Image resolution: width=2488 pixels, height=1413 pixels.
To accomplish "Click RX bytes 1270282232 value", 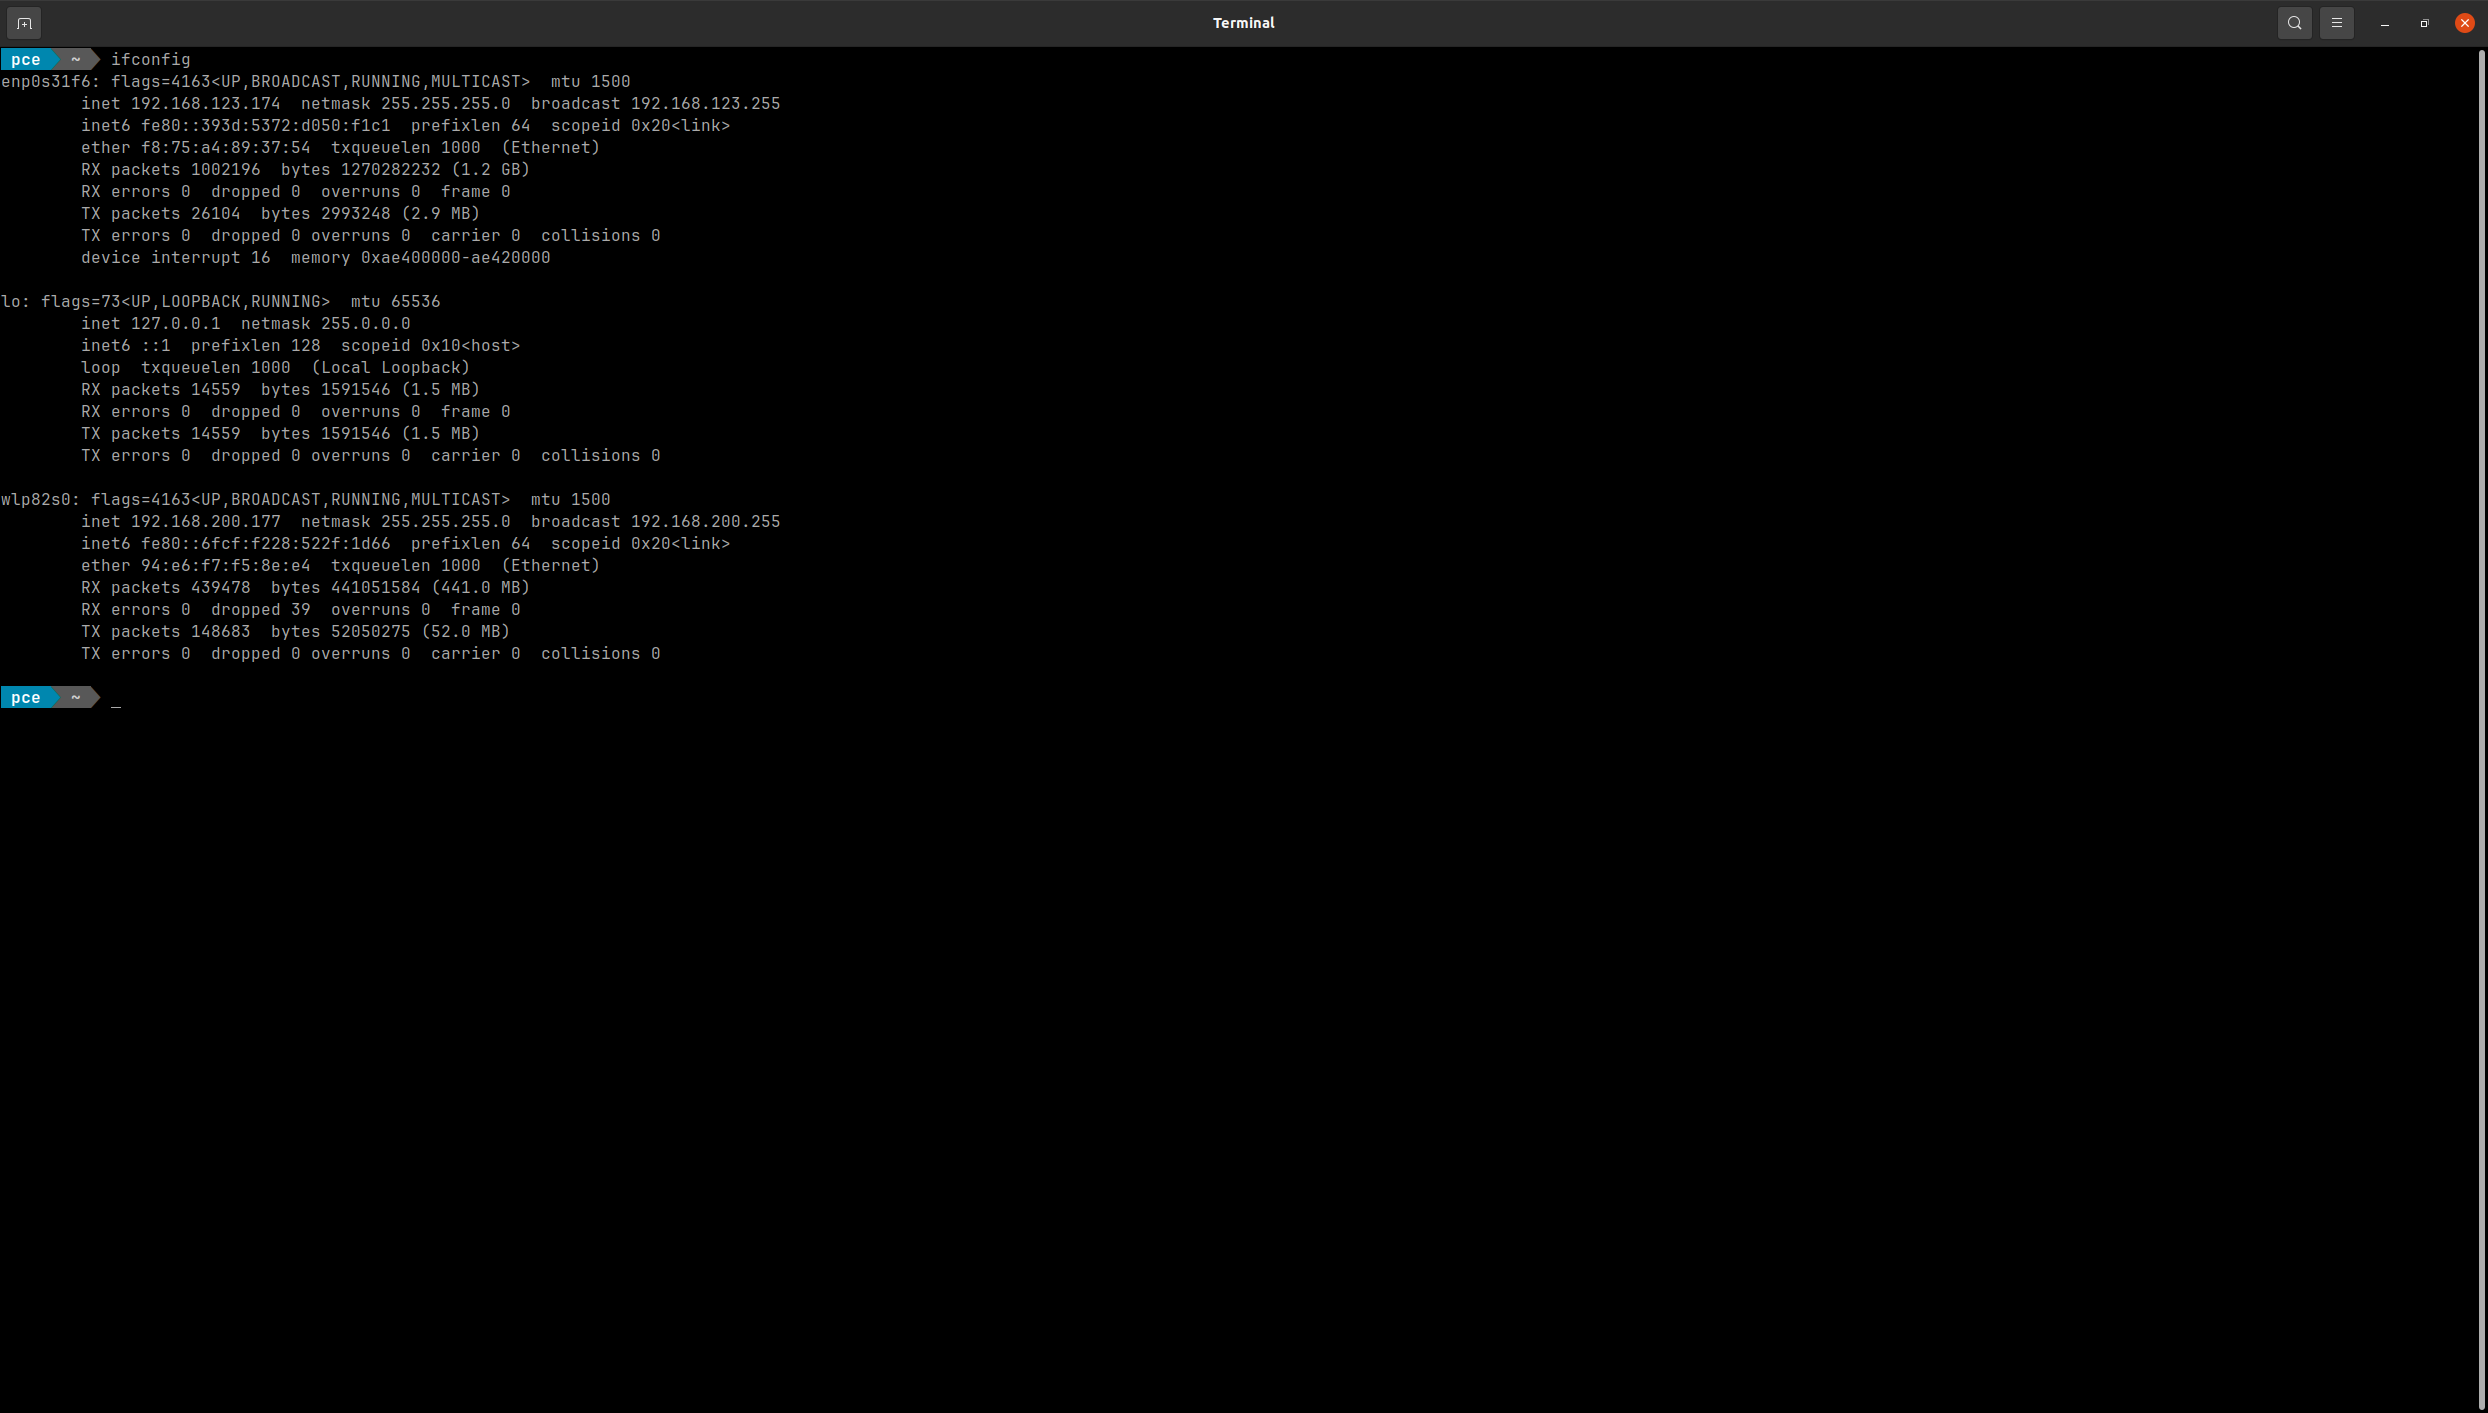I will pyautogui.click(x=391, y=170).
